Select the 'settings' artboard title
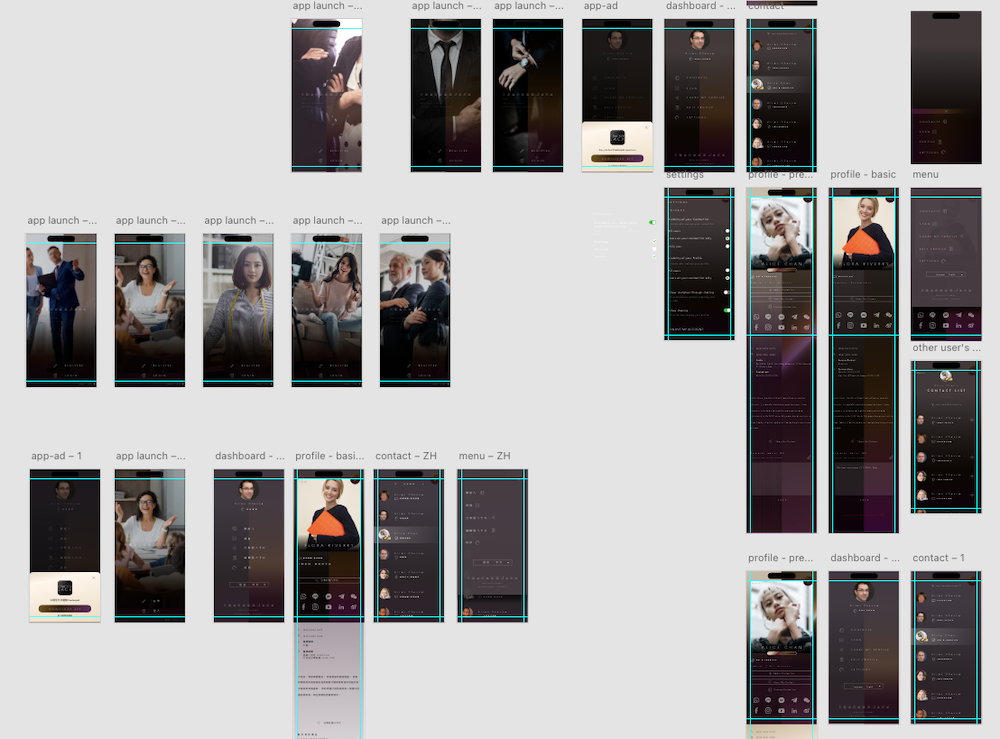1000x739 pixels. point(685,175)
